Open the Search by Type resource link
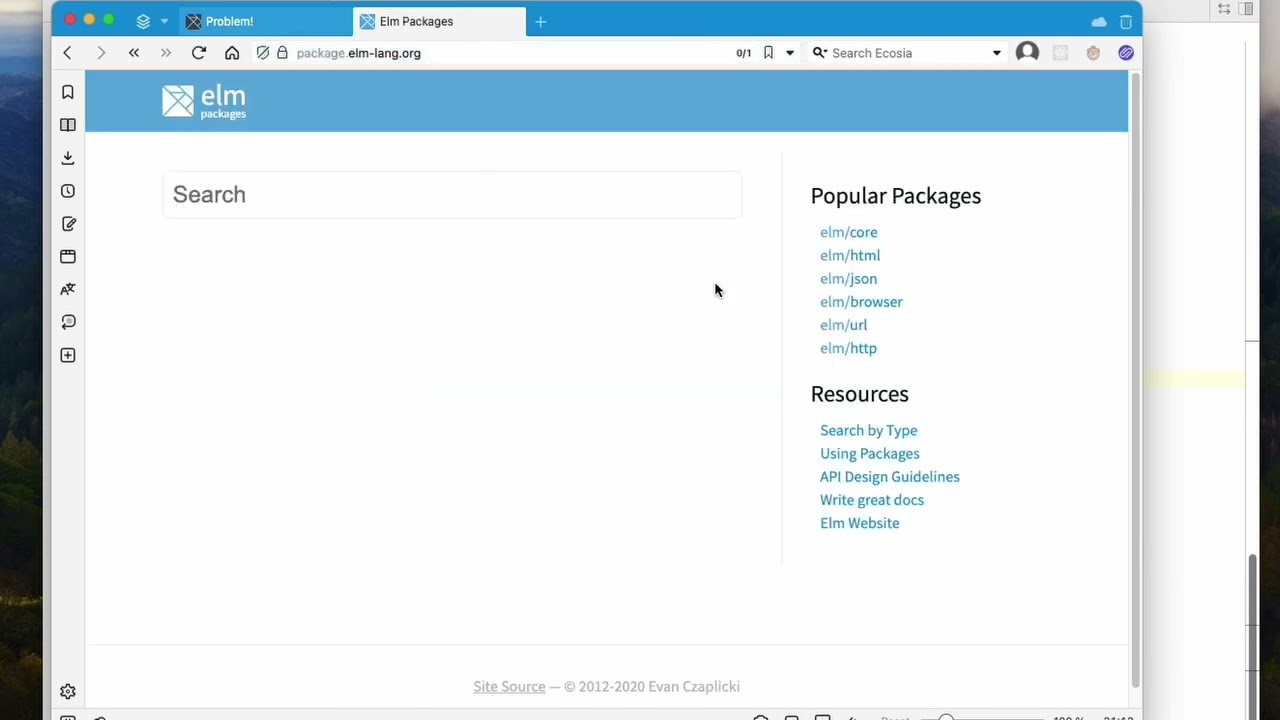The image size is (1280, 720). 869,430
